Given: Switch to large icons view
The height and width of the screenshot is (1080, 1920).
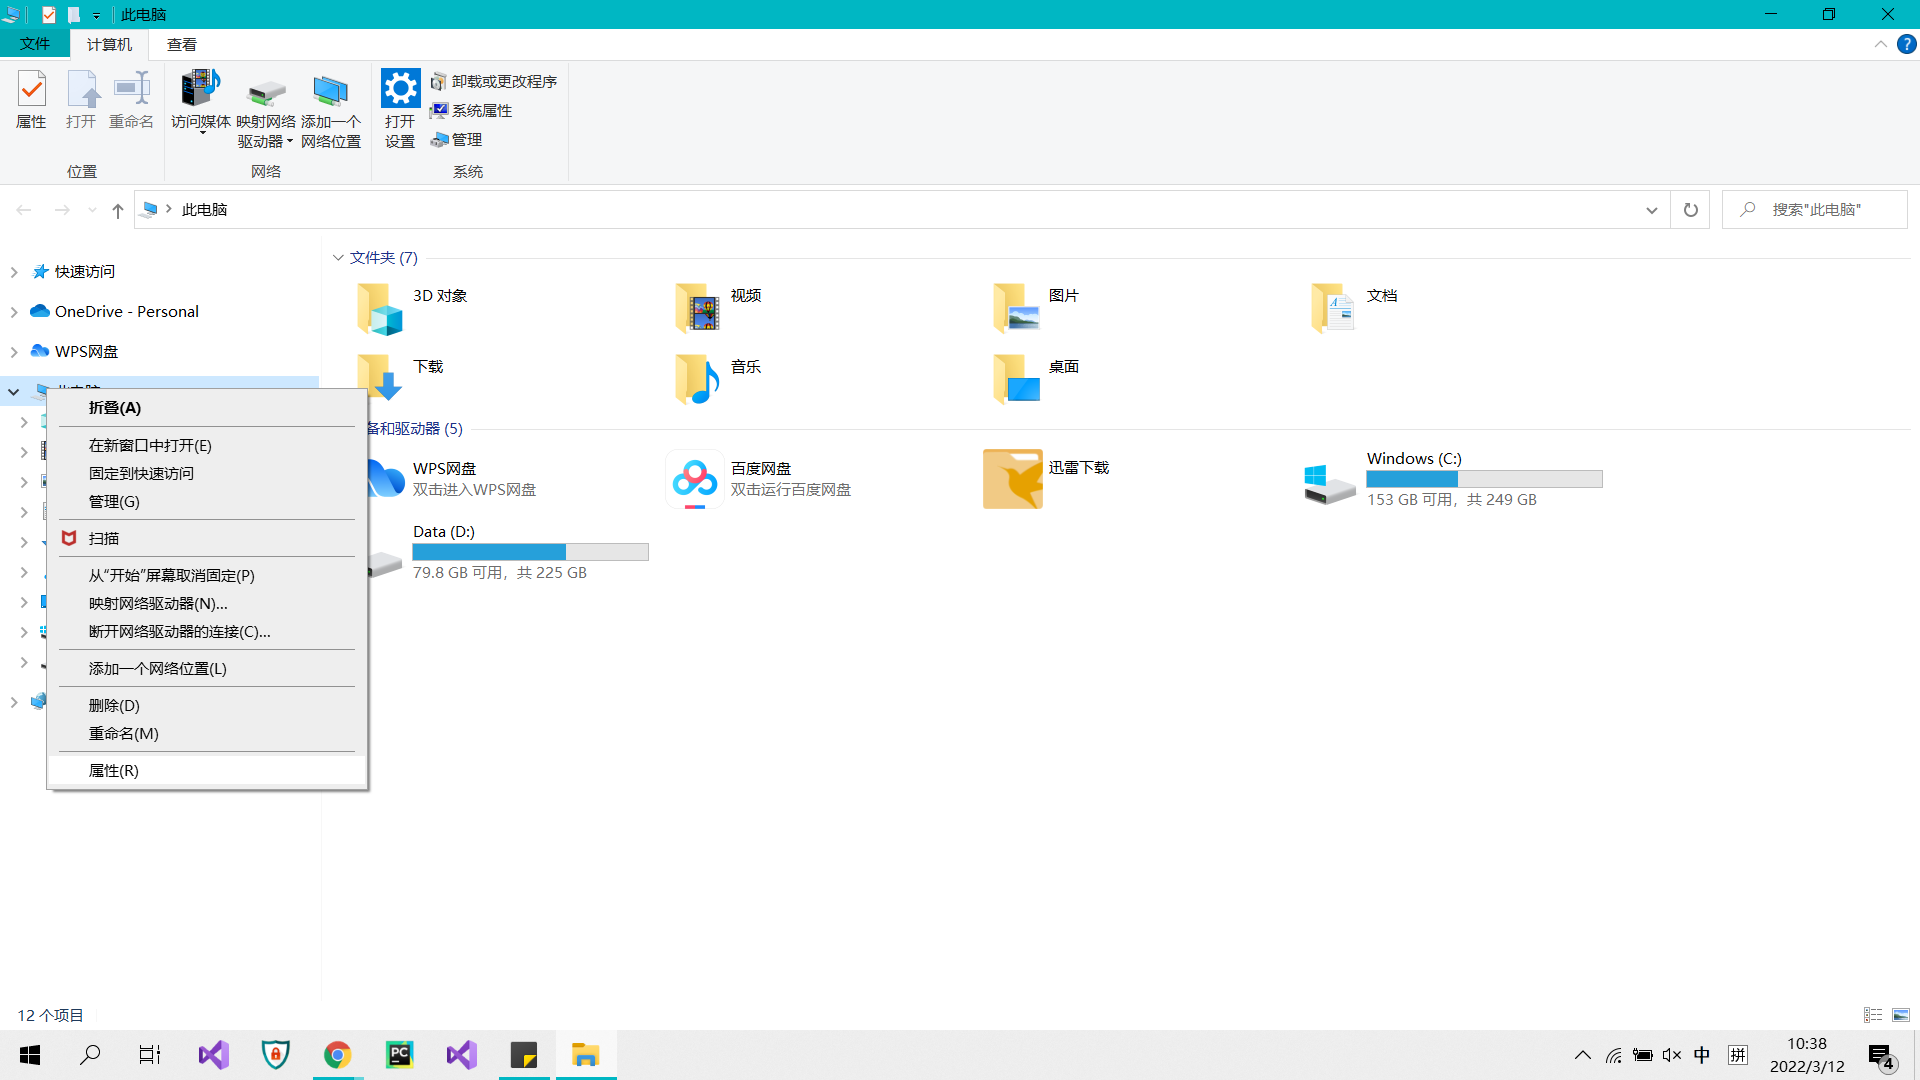Looking at the screenshot, I should (1901, 1015).
